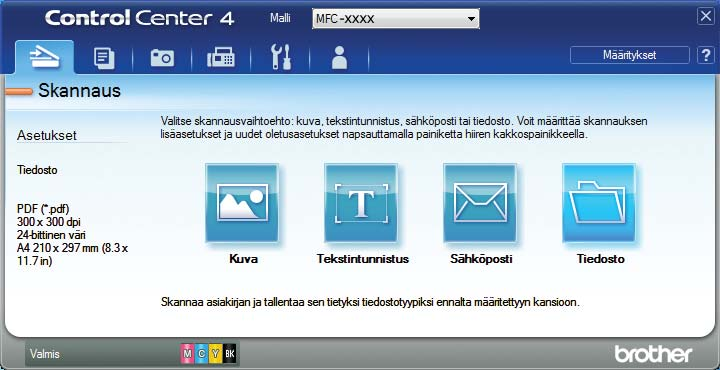Viewport: 720px width, 370px height.
Task: Open the Photo camera tab
Action: (x=163, y=59)
